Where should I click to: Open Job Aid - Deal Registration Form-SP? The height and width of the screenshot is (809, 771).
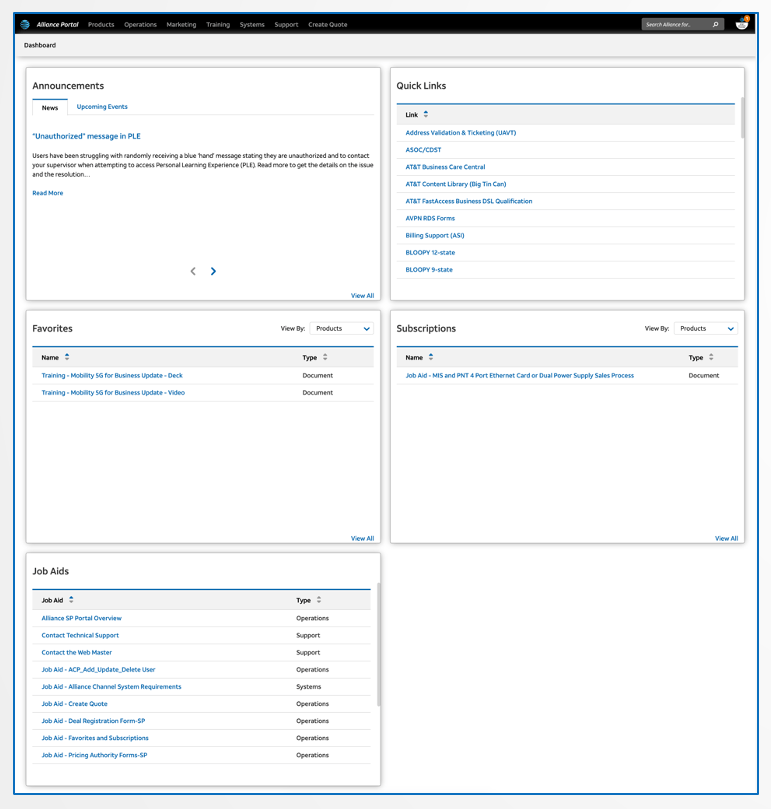pyautogui.click(x=93, y=721)
